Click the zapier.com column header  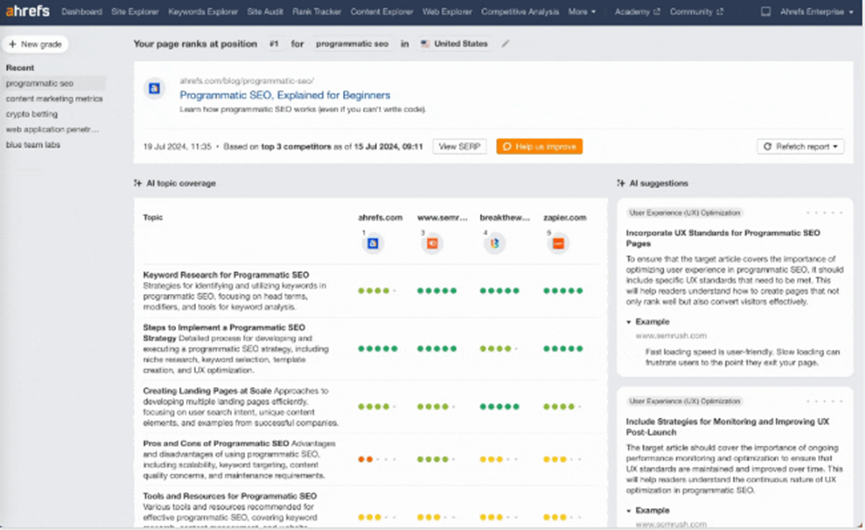565,218
